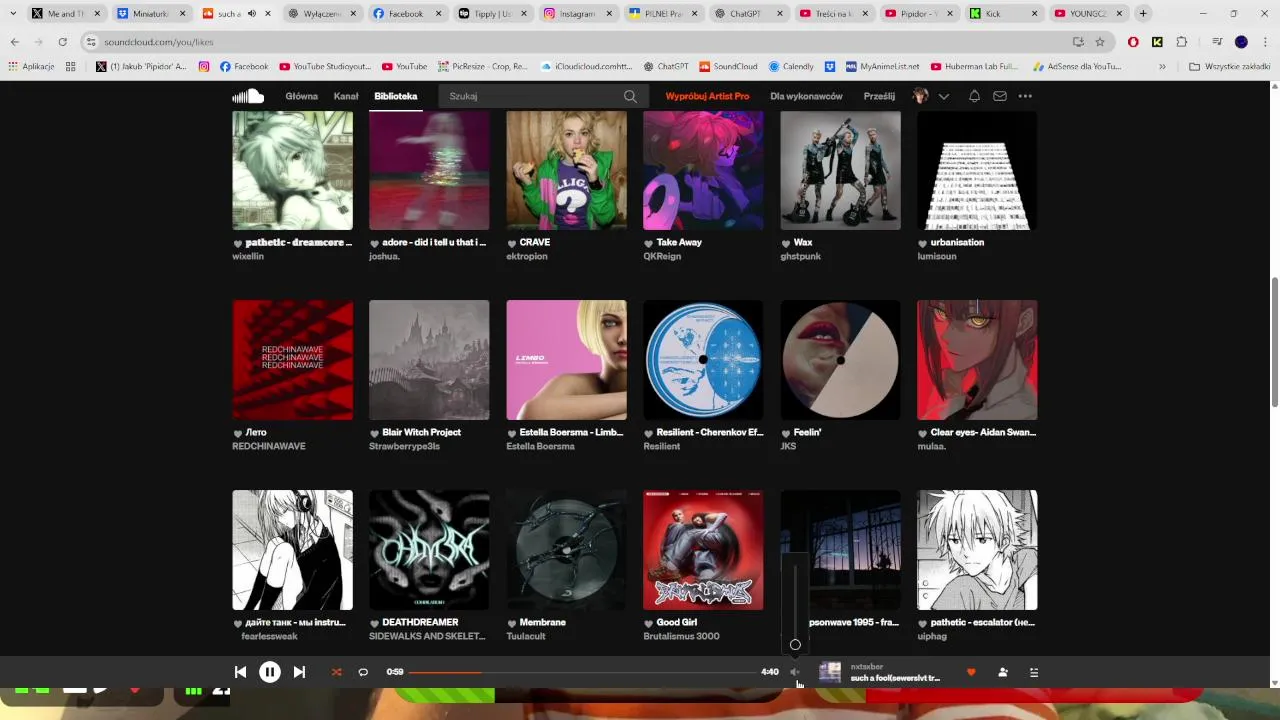Screen dimensions: 1280x720
Task: Show more bookmarks chevron
Action: pyautogui.click(x=1162, y=66)
